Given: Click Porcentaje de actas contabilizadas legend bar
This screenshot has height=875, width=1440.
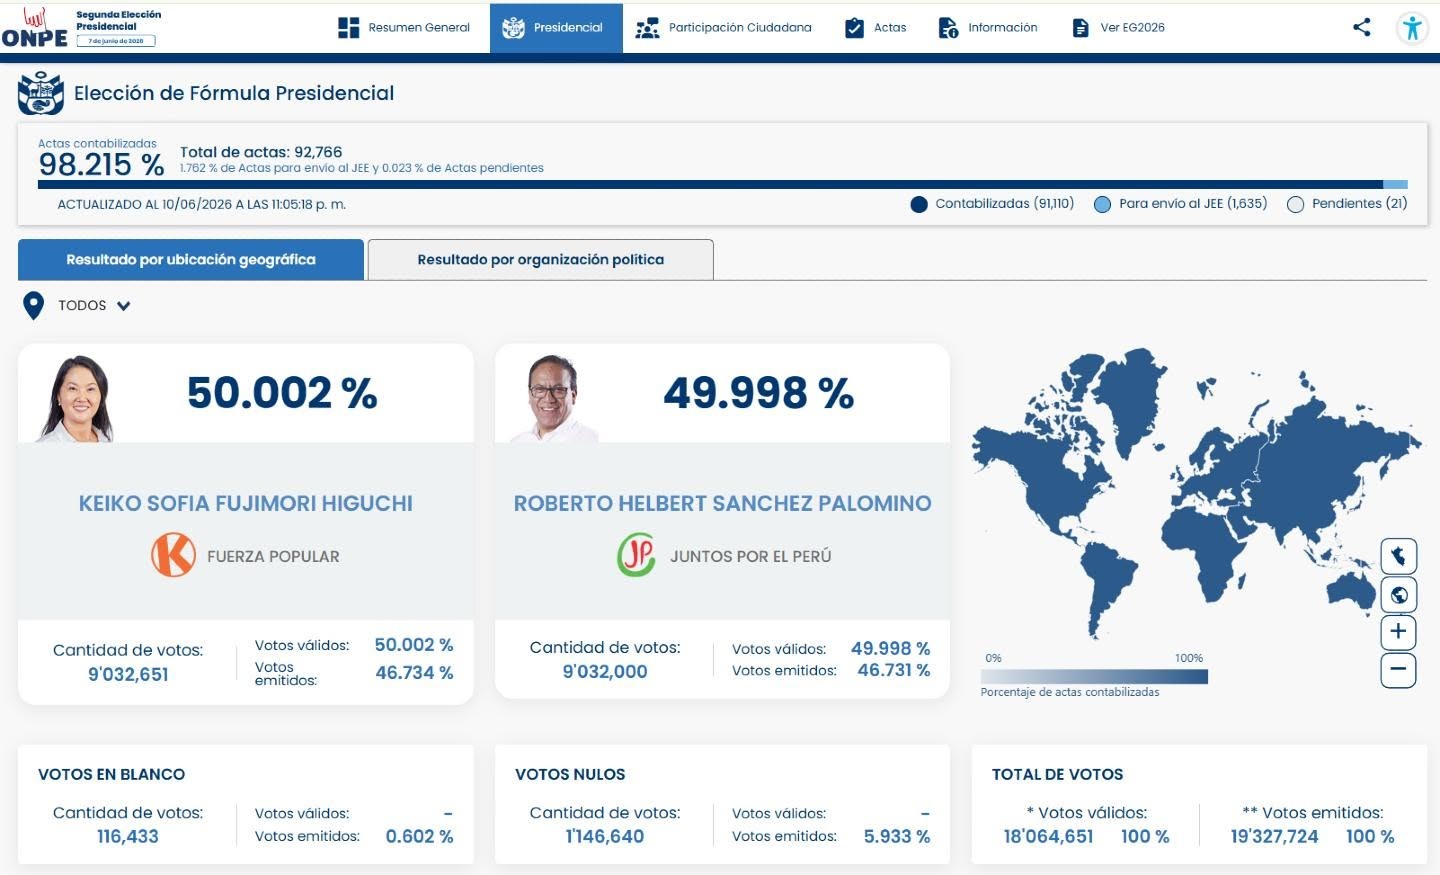Looking at the screenshot, I should point(1094,677).
